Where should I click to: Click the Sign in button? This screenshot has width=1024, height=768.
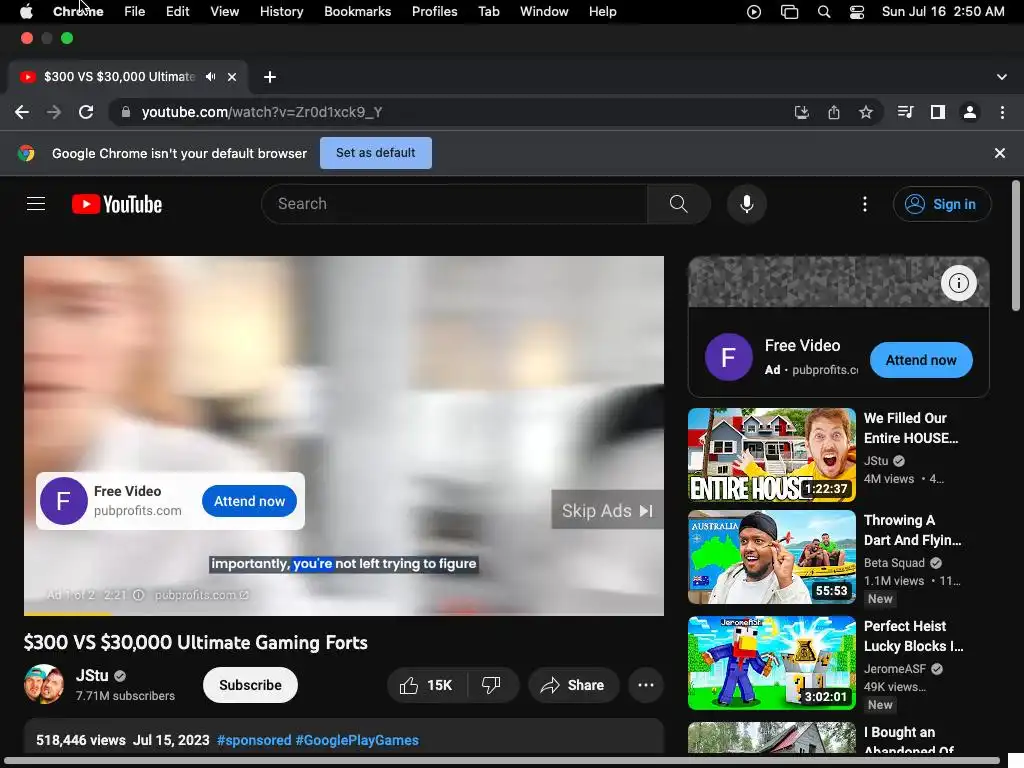(942, 204)
